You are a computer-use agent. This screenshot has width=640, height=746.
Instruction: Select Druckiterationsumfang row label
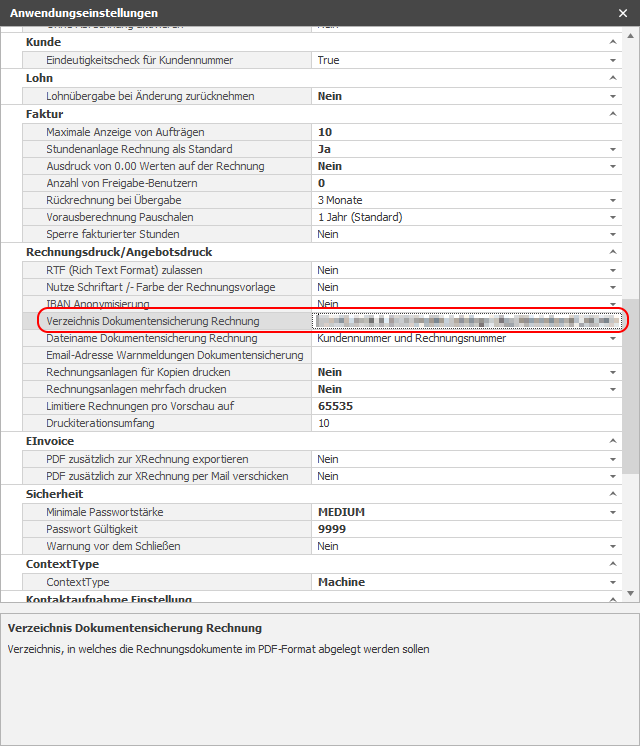coord(100,423)
